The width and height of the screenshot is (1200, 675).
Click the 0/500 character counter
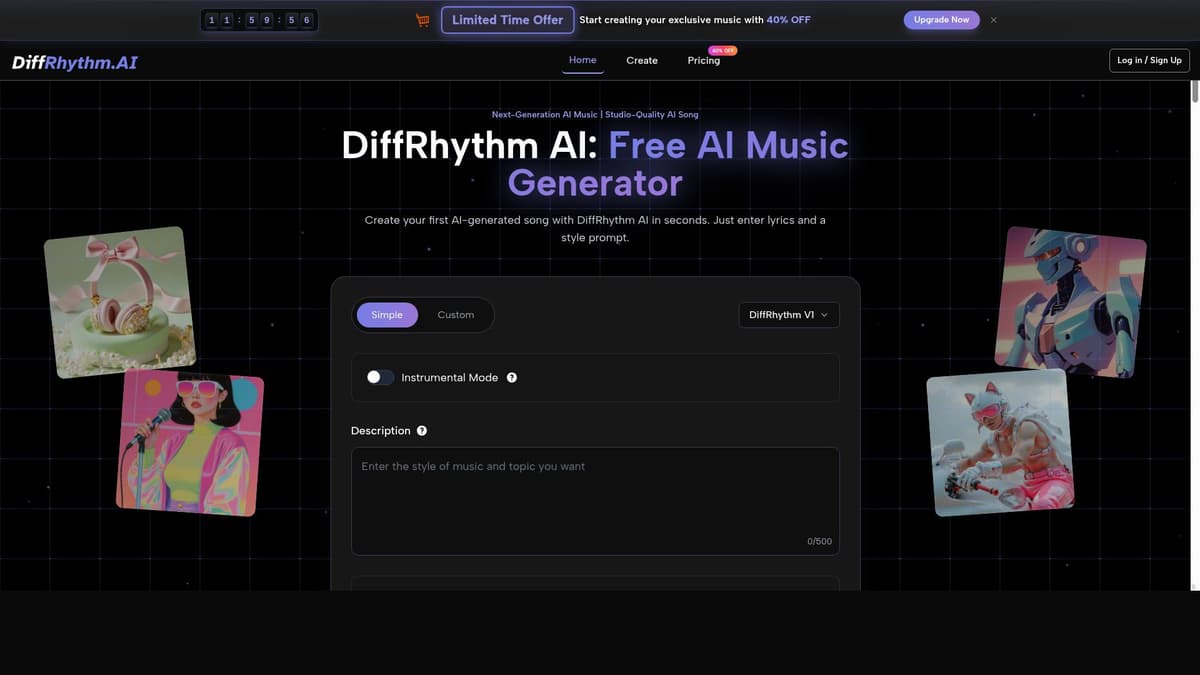point(819,541)
